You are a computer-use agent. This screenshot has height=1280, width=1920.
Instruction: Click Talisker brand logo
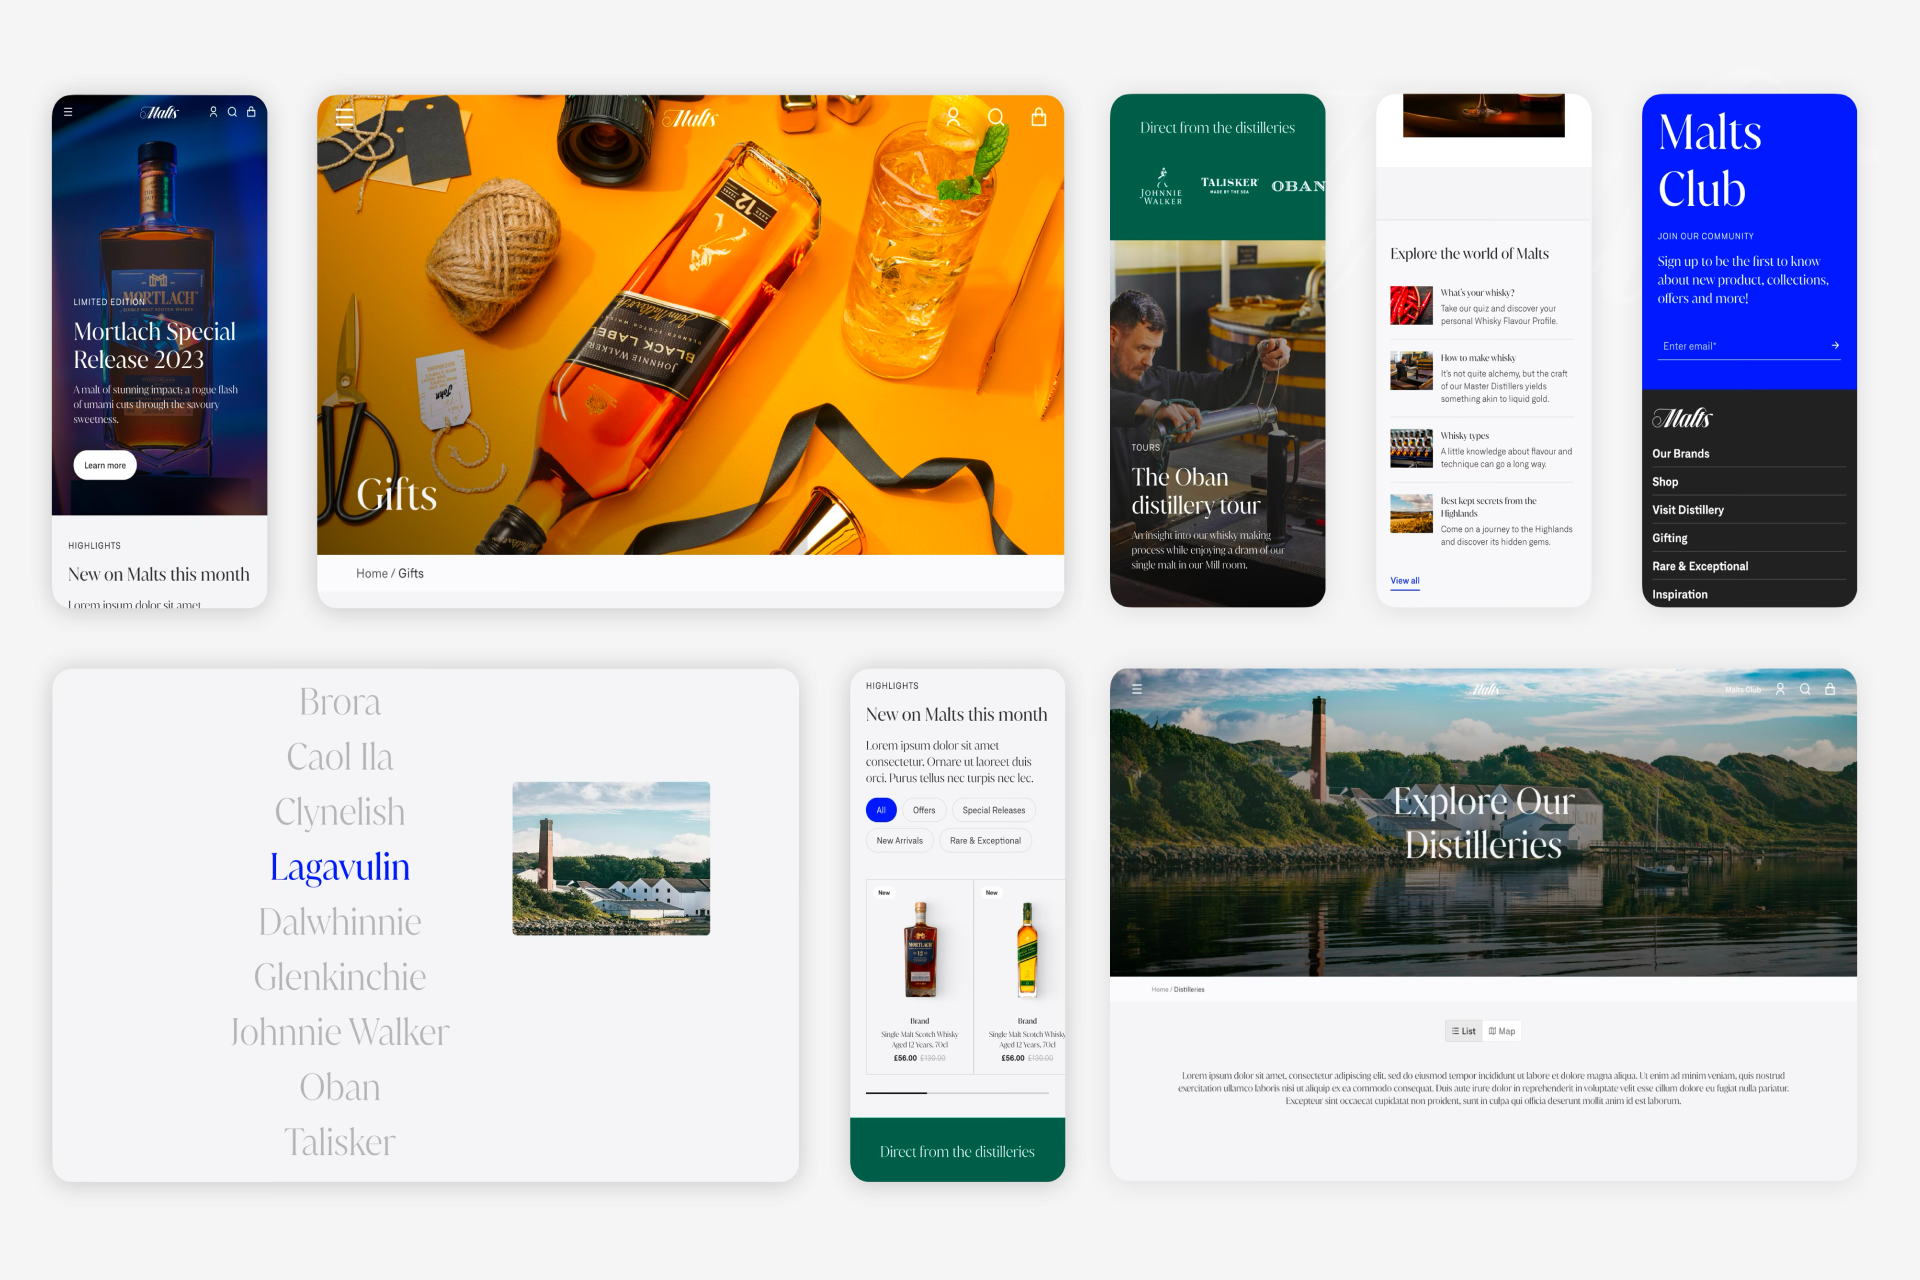pos(1229,185)
